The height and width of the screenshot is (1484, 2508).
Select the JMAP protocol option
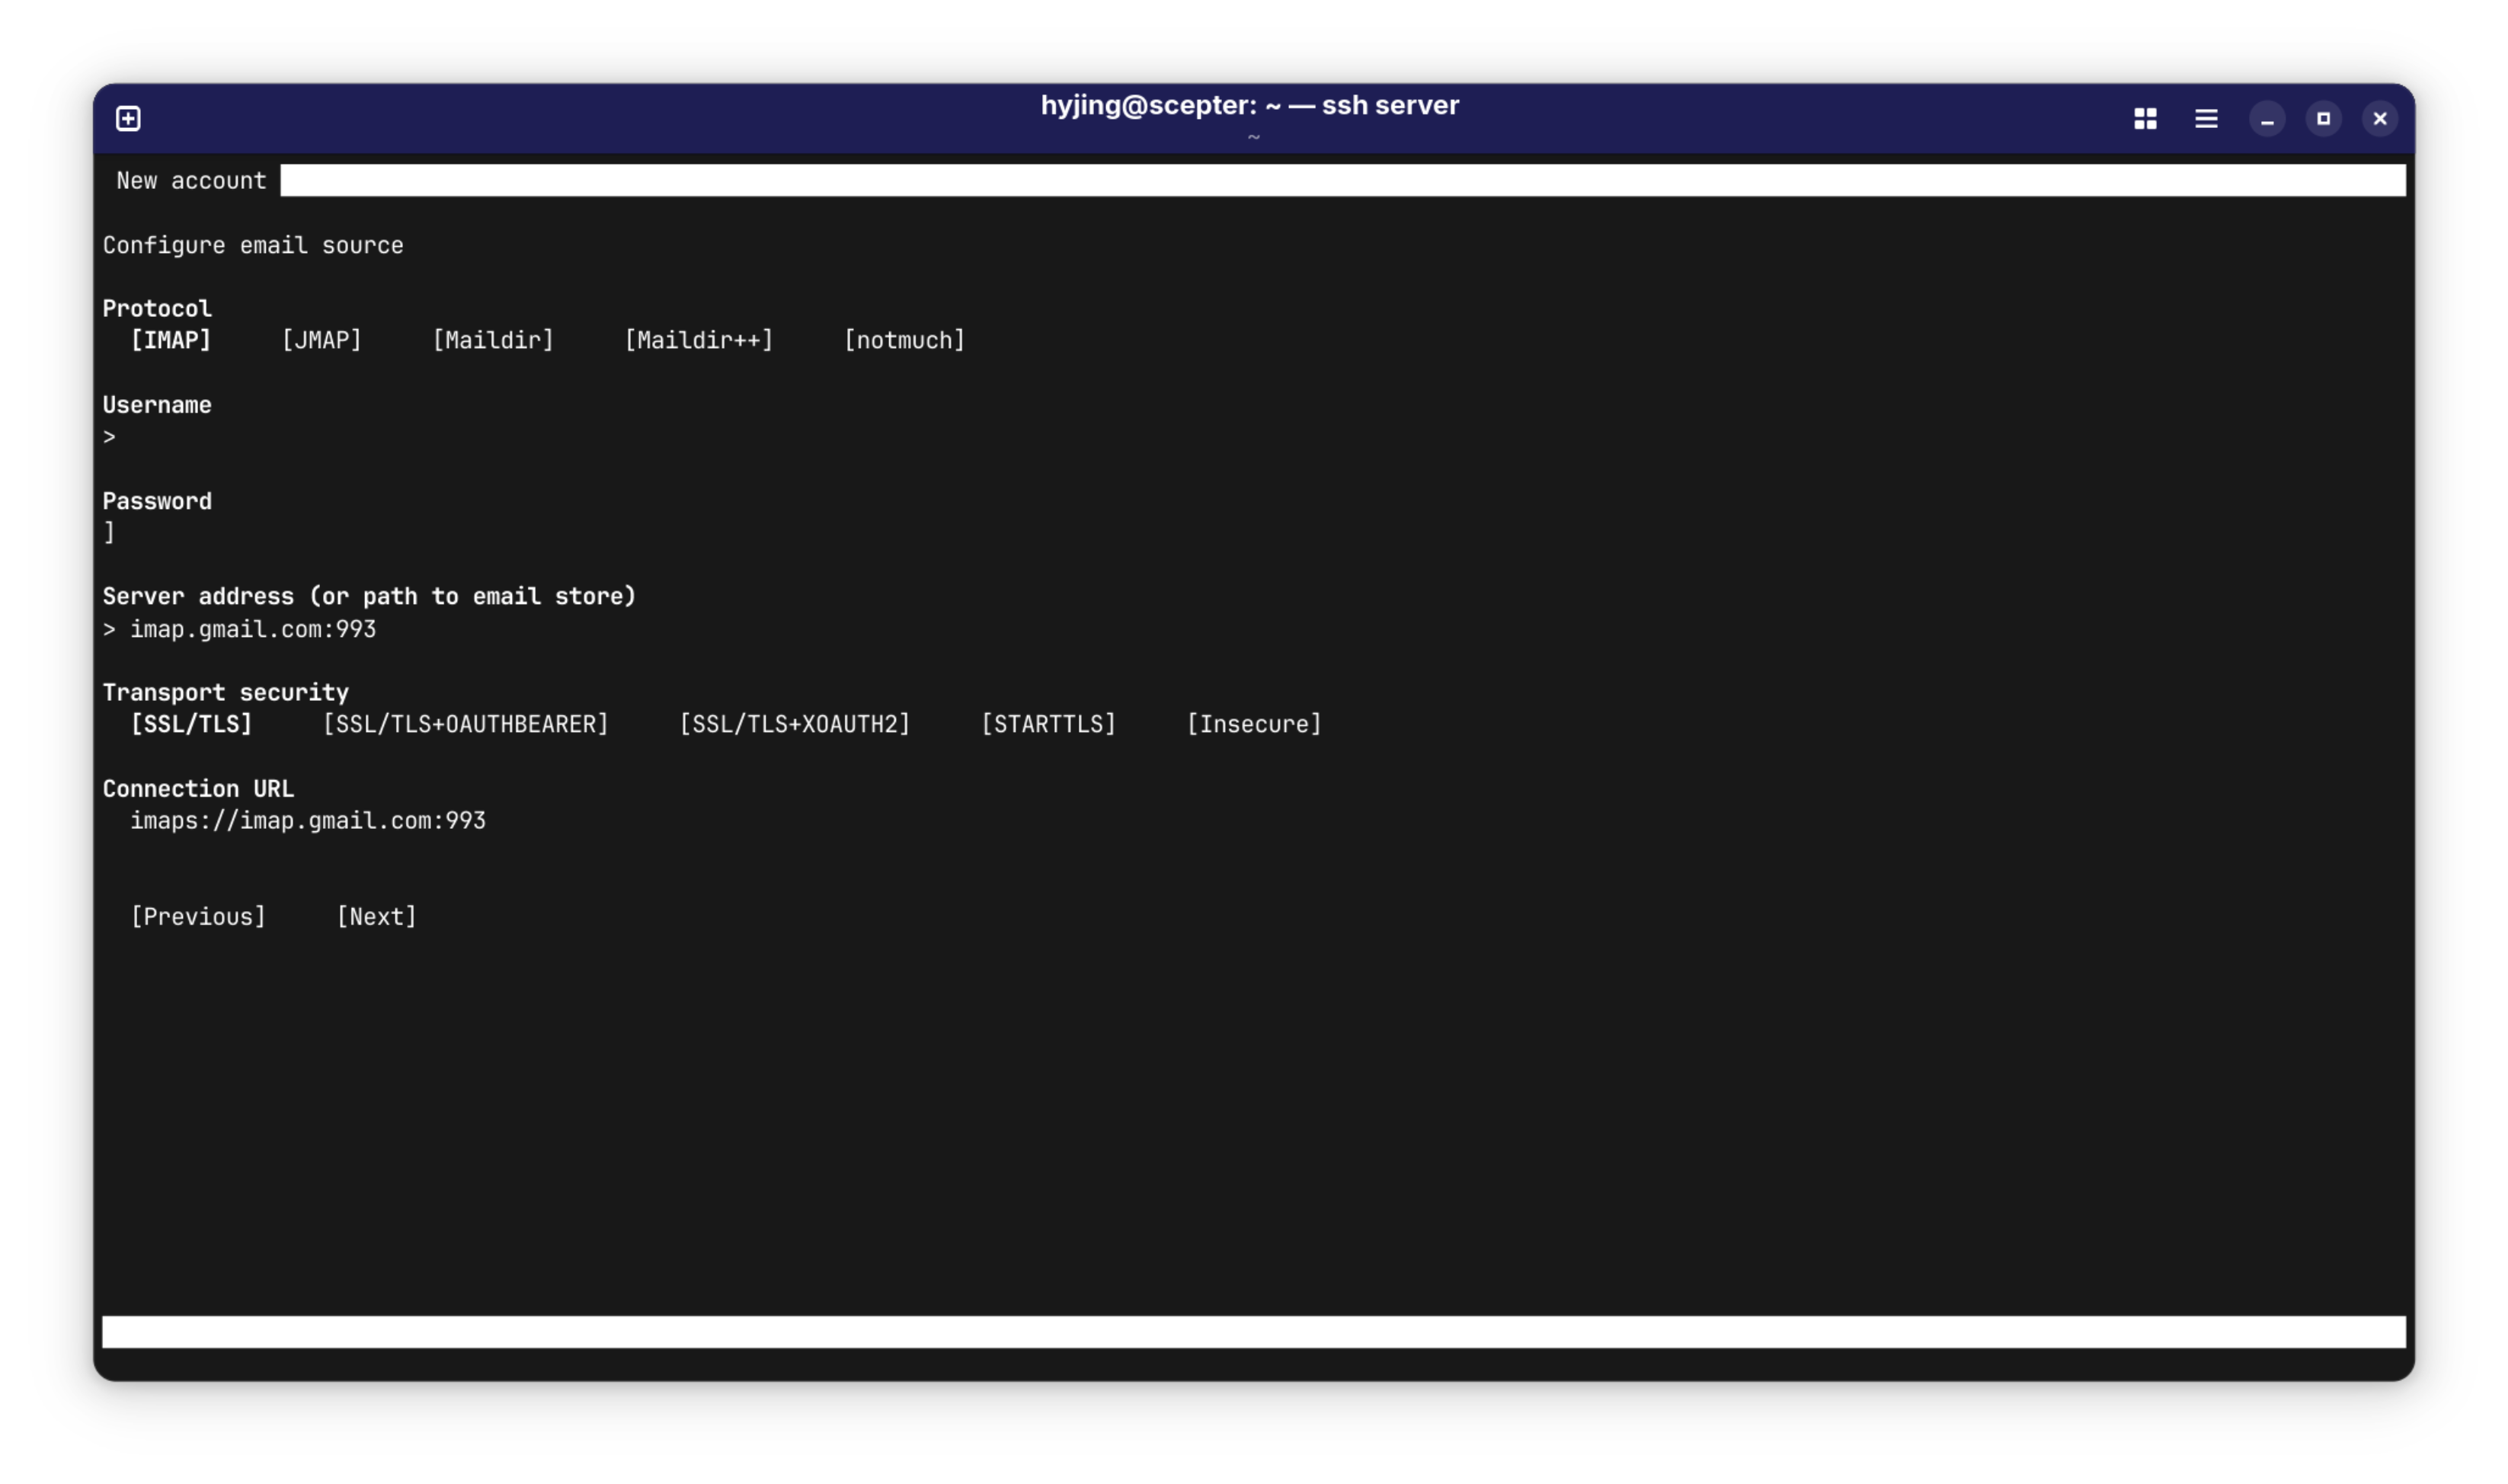point(321,340)
